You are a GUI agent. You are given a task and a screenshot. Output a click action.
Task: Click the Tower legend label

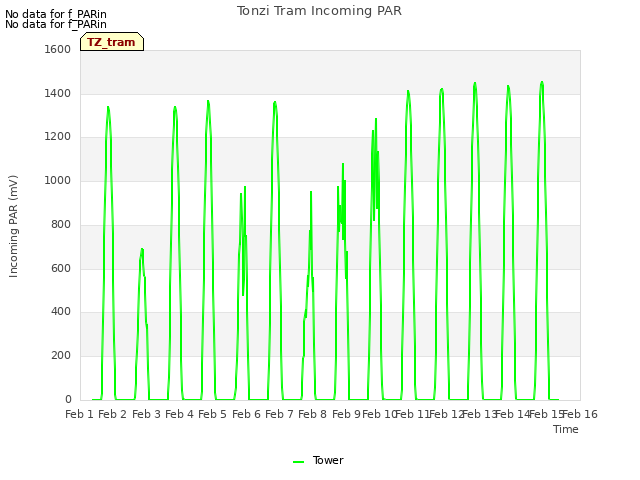tap(328, 460)
